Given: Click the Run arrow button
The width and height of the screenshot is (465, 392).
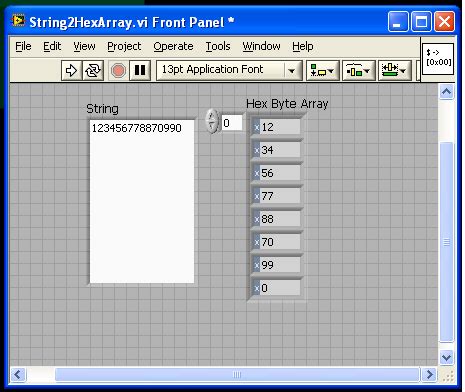Looking at the screenshot, I should 71,70.
